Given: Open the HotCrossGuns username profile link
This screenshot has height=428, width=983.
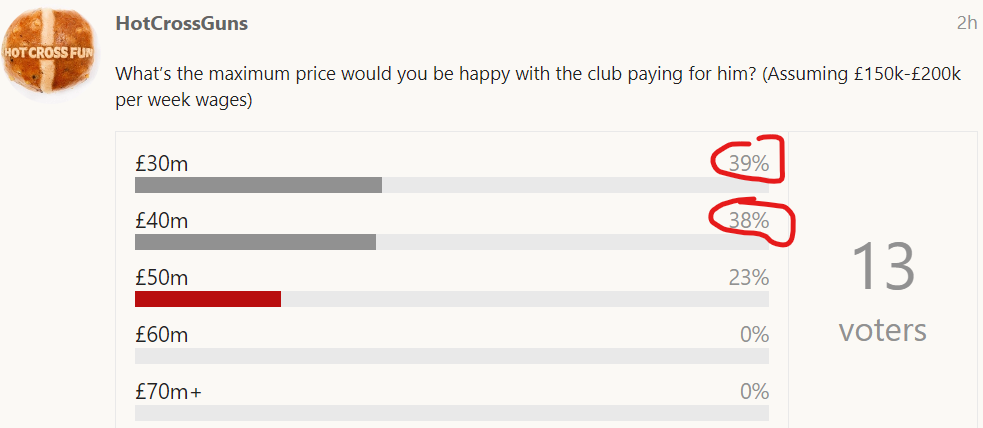Looking at the screenshot, I should coord(182,24).
